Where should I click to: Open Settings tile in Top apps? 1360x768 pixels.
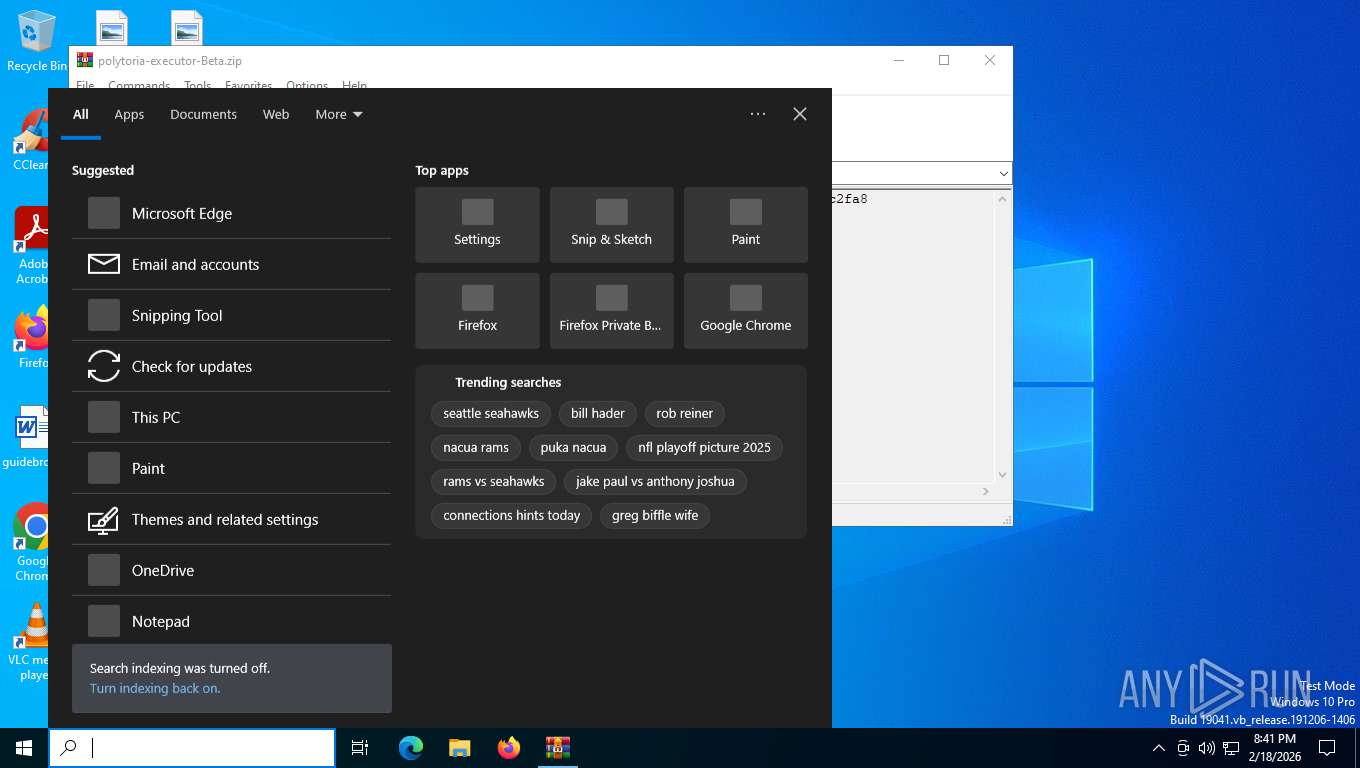coord(477,225)
